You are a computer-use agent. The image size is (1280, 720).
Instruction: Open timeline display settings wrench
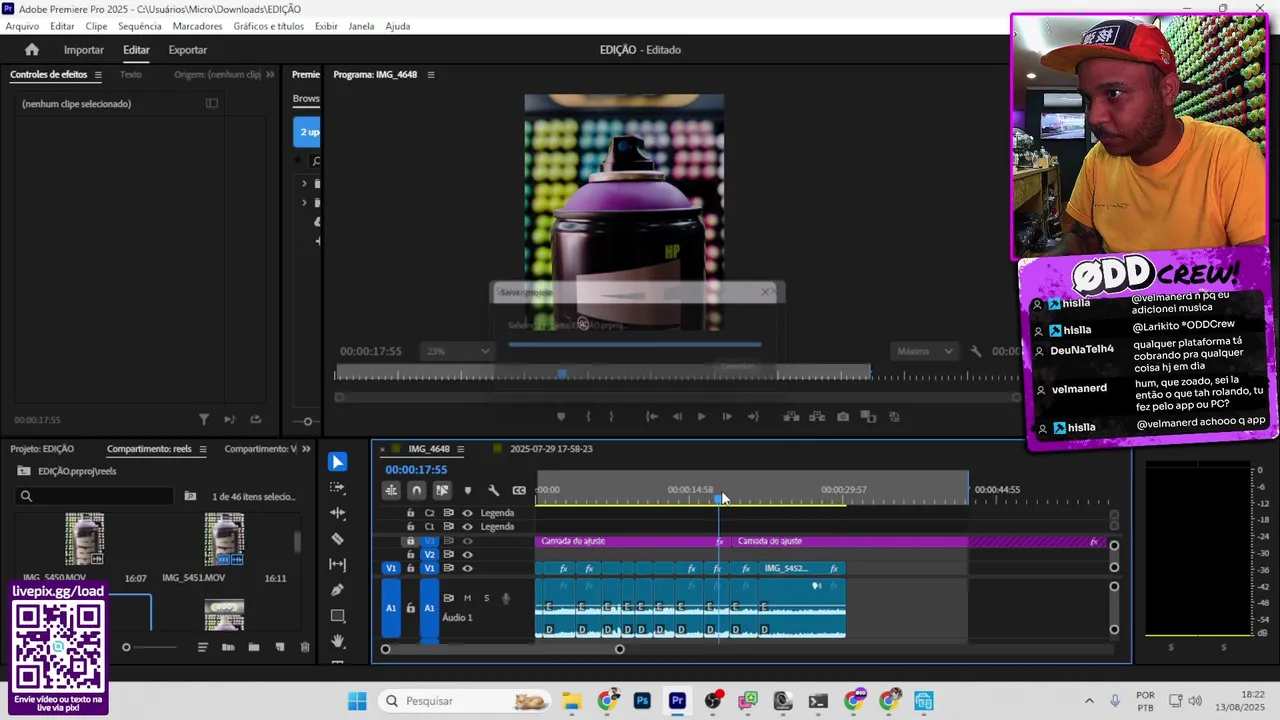tap(493, 490)
